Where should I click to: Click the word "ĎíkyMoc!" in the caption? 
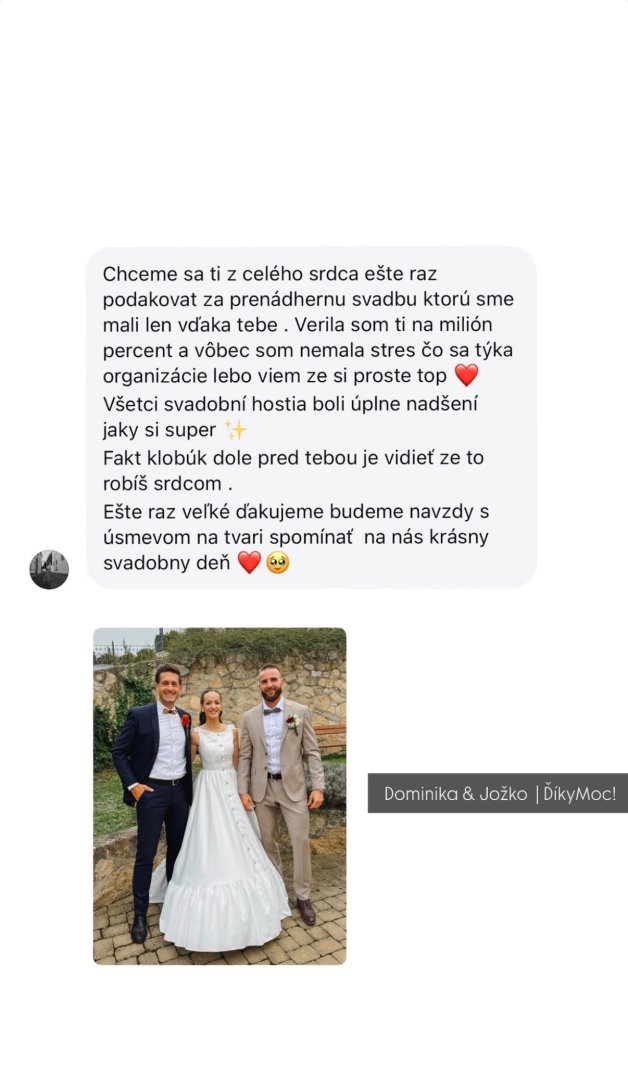click(x=580, y=793)
